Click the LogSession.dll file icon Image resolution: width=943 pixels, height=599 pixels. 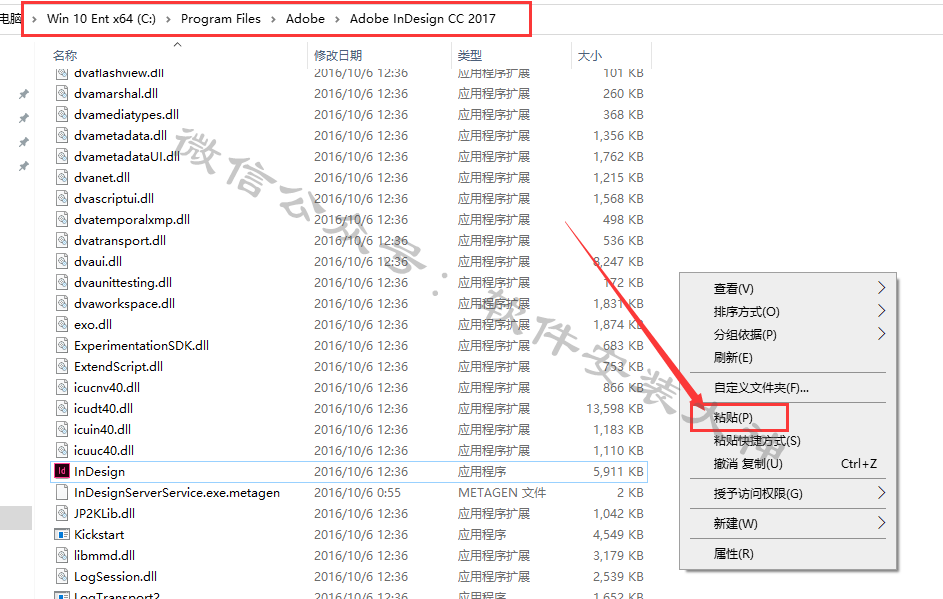point(61,577)
